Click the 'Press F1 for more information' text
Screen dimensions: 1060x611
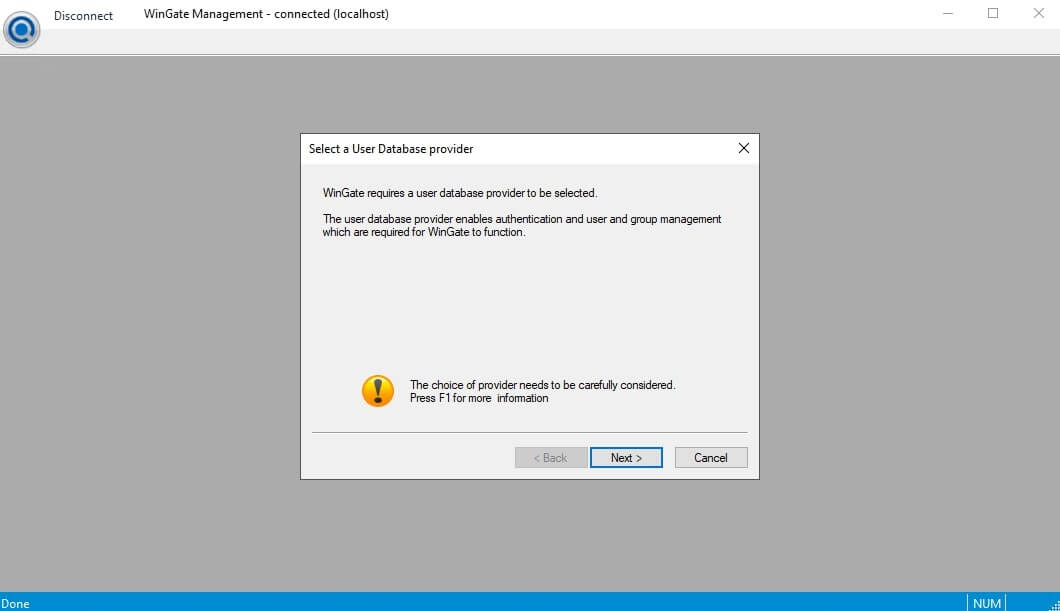[479, 398]
